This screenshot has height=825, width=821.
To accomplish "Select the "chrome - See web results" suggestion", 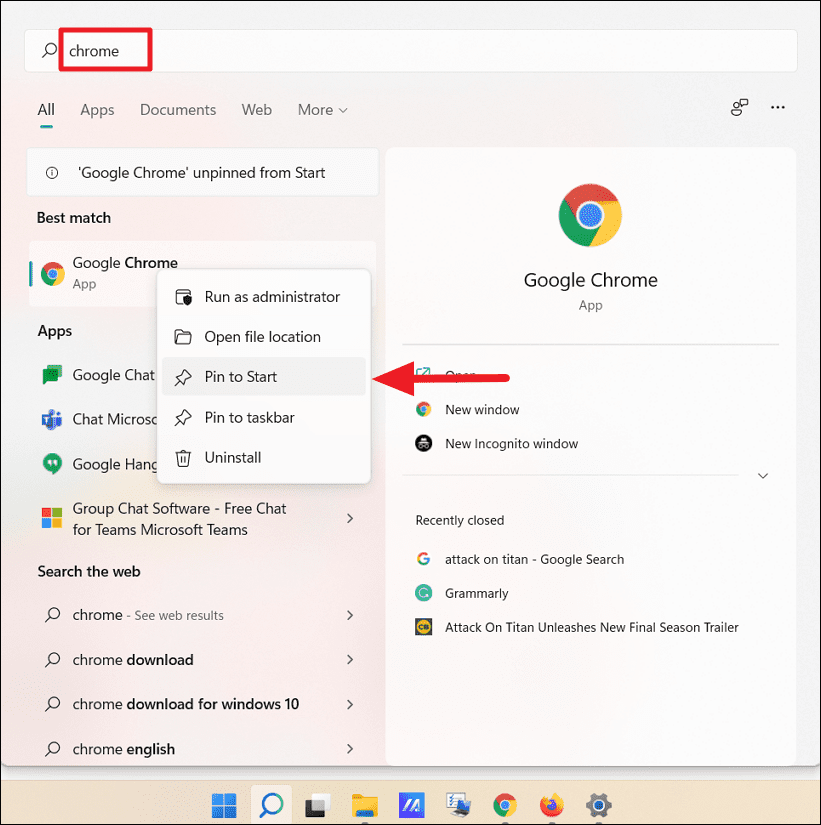I will click(x=203, y=615).
